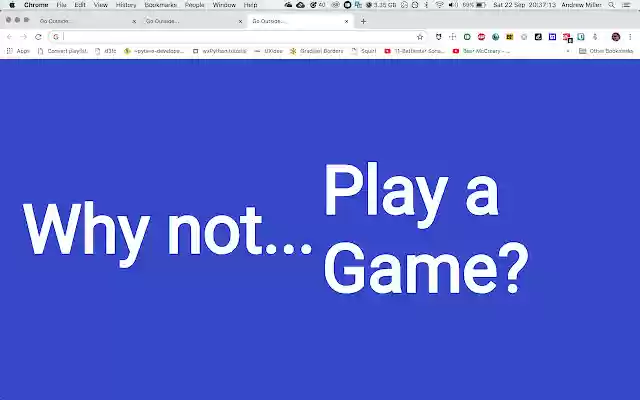Open the Window menu
640x400 pixels.
tap(224, 5)
